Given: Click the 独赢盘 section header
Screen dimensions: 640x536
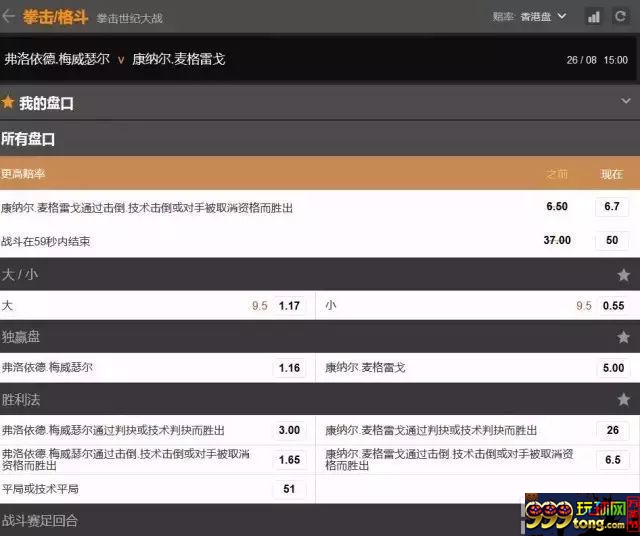Looking at the screenshot, I should tap(320, 337).
